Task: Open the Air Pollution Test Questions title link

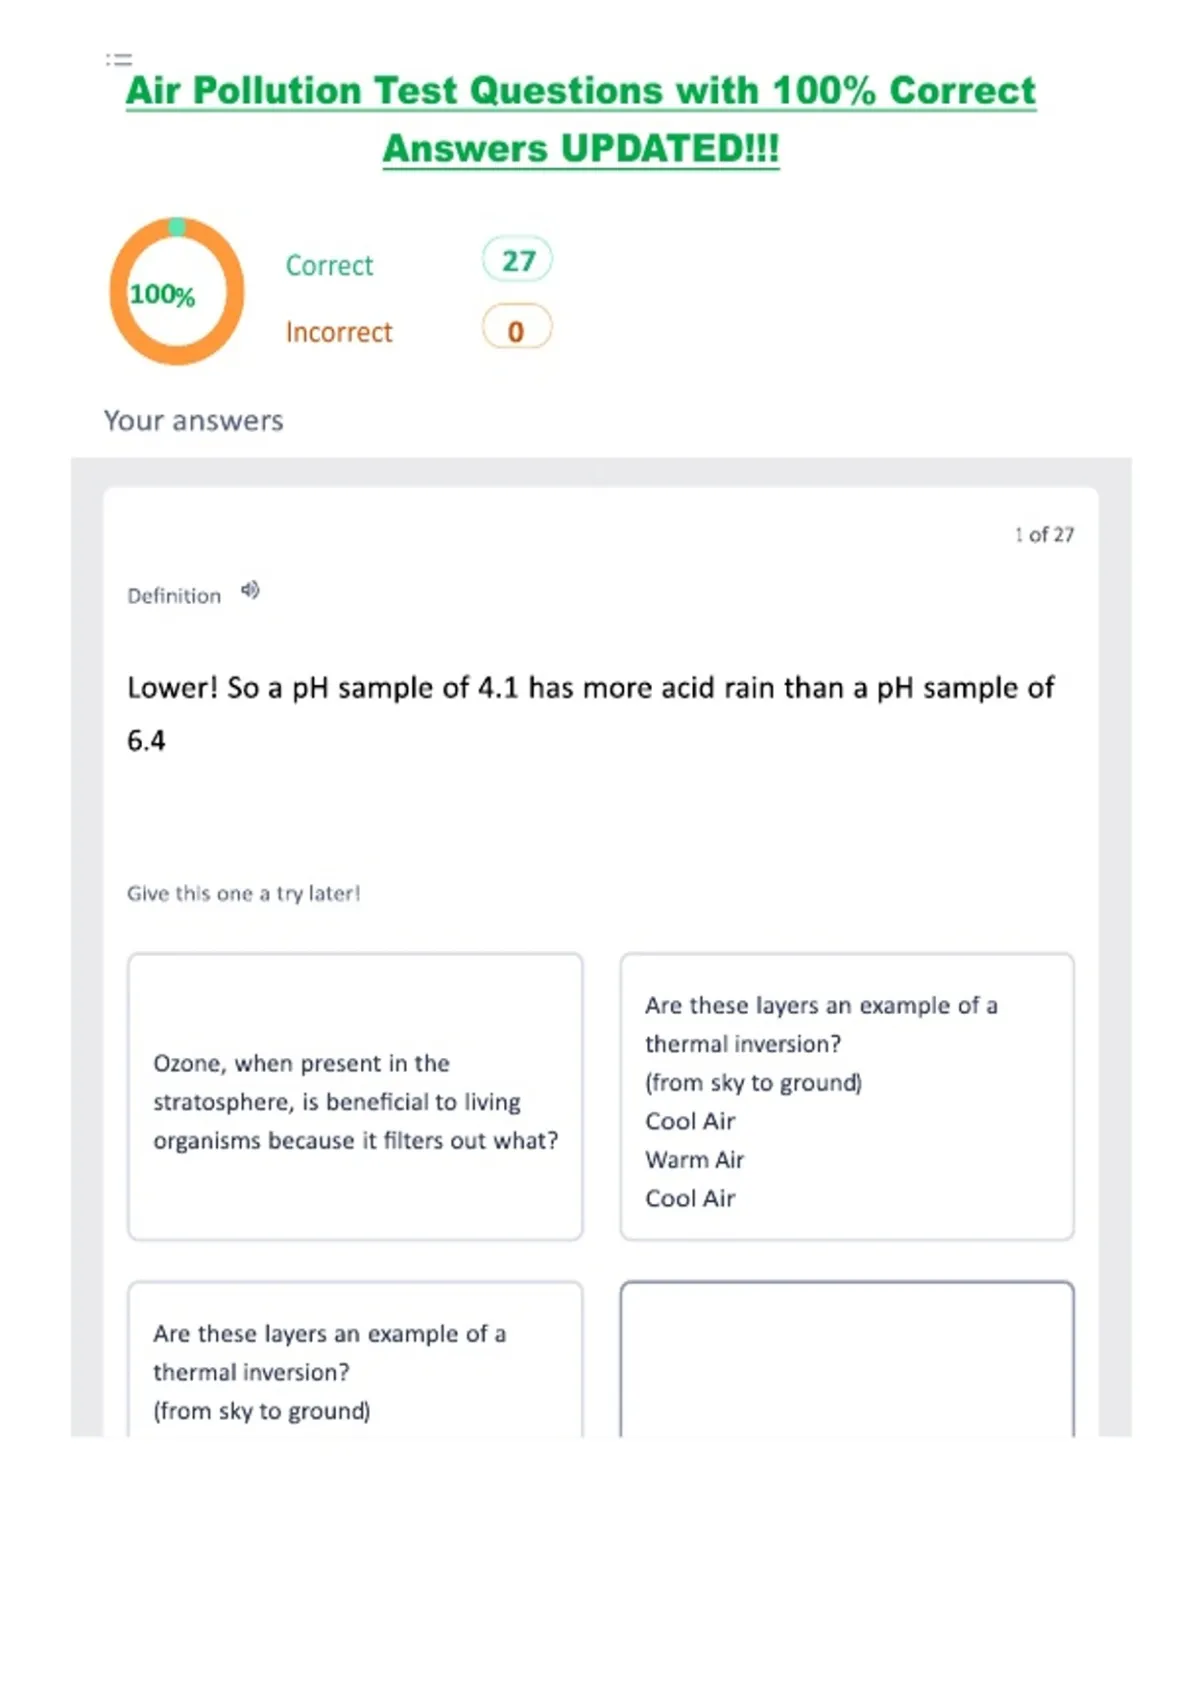Action: point(581,91)
